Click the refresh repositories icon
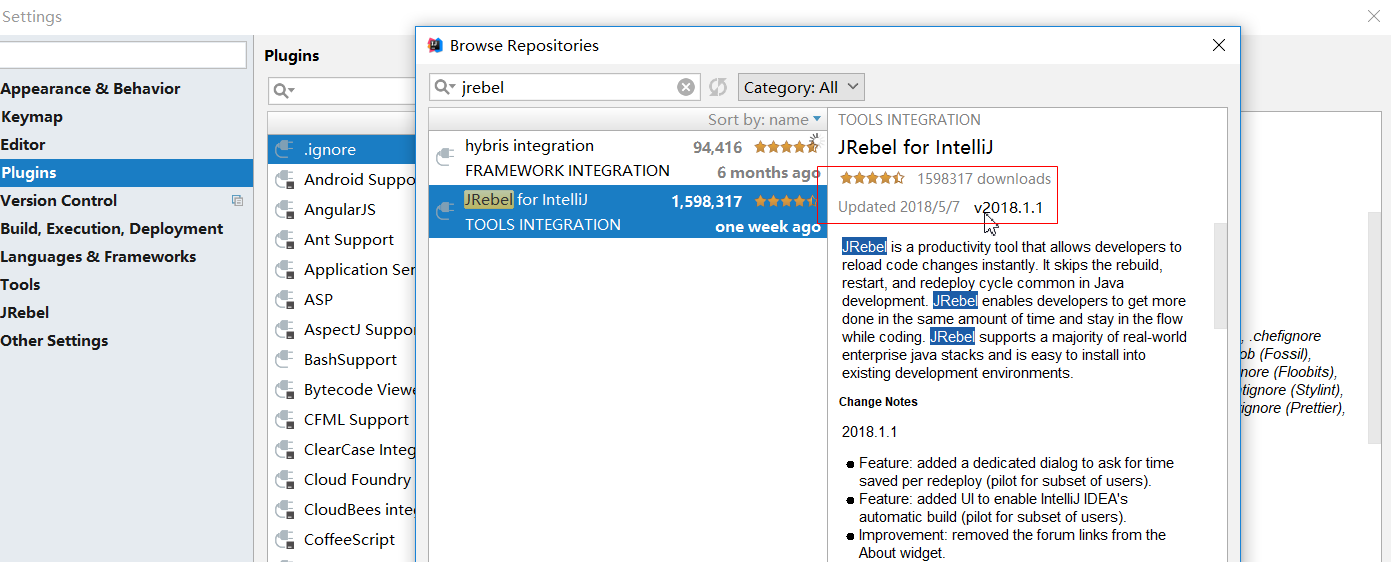 pos(717,87)
